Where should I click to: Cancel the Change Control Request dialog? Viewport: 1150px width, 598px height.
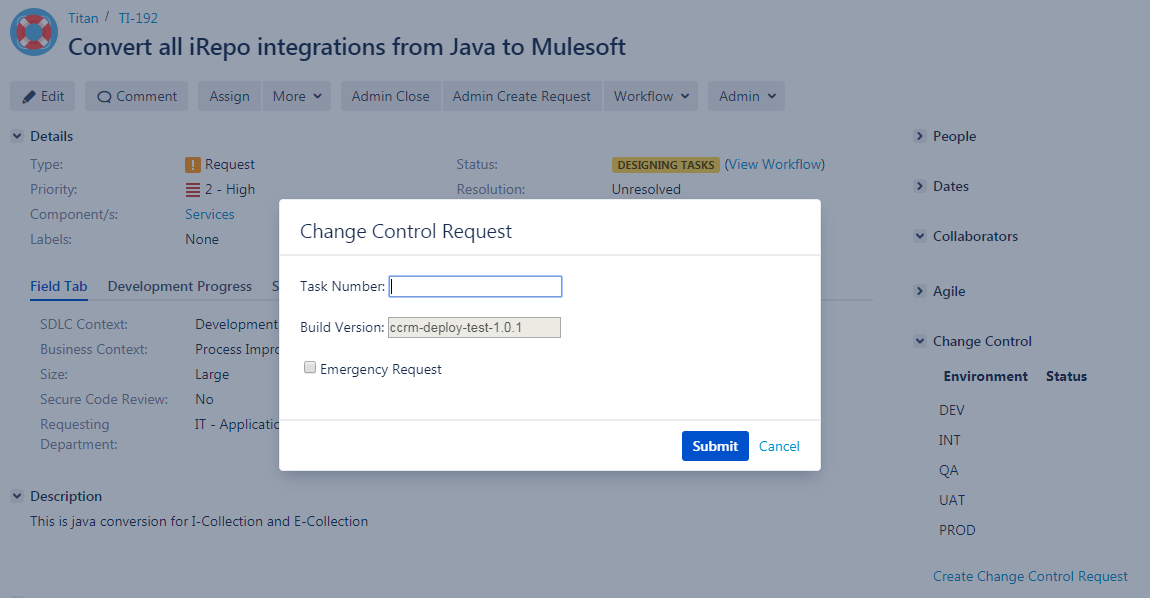pyautogui.click(x=779, y=446)
